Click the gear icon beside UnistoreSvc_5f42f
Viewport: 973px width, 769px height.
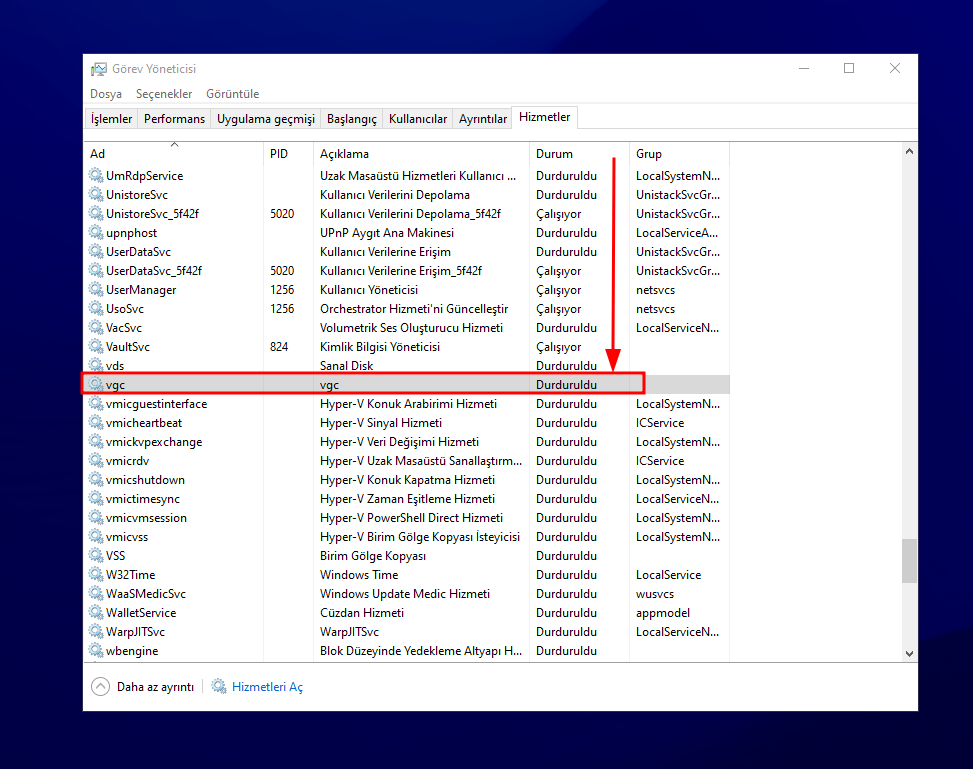click(96, 213)
